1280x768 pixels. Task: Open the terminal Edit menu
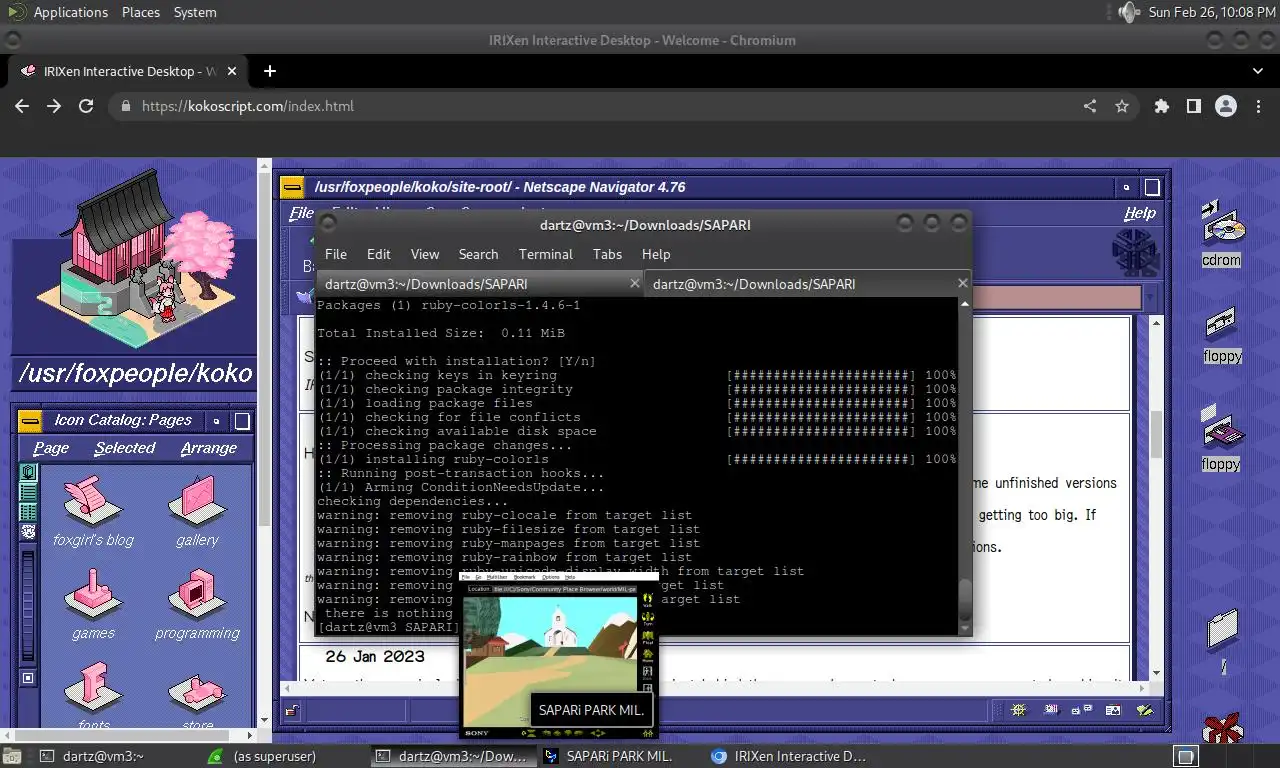pos(378,254)
